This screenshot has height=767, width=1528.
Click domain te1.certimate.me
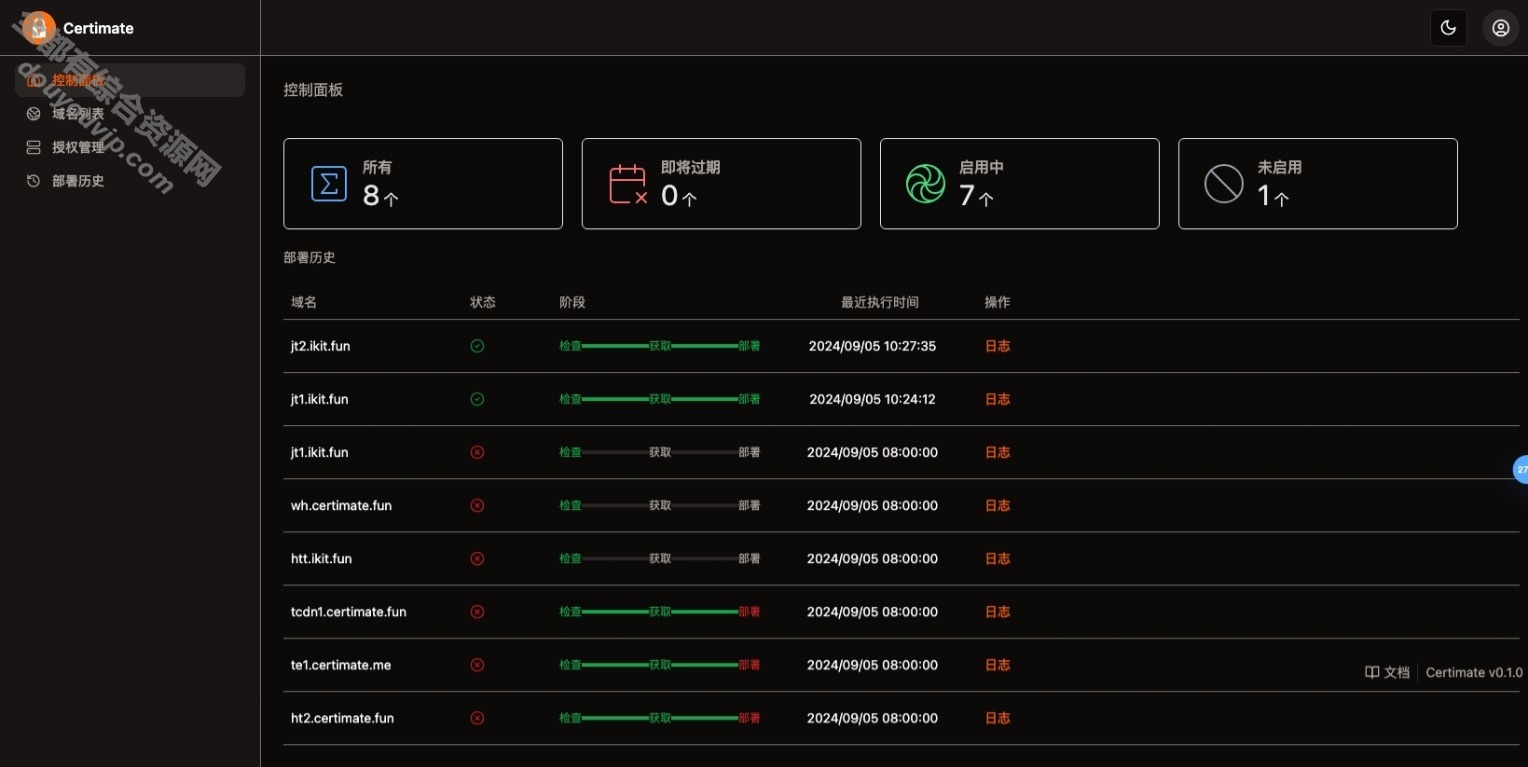pos(341,664)
